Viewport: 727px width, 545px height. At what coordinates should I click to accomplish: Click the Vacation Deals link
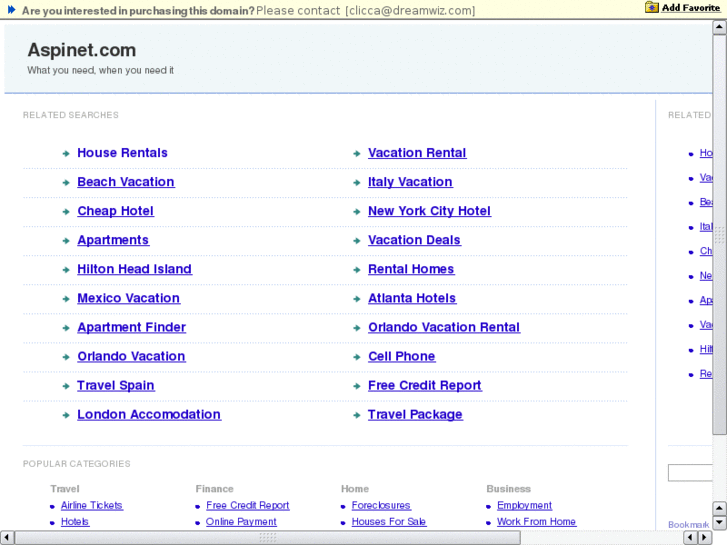pos(415,240)
